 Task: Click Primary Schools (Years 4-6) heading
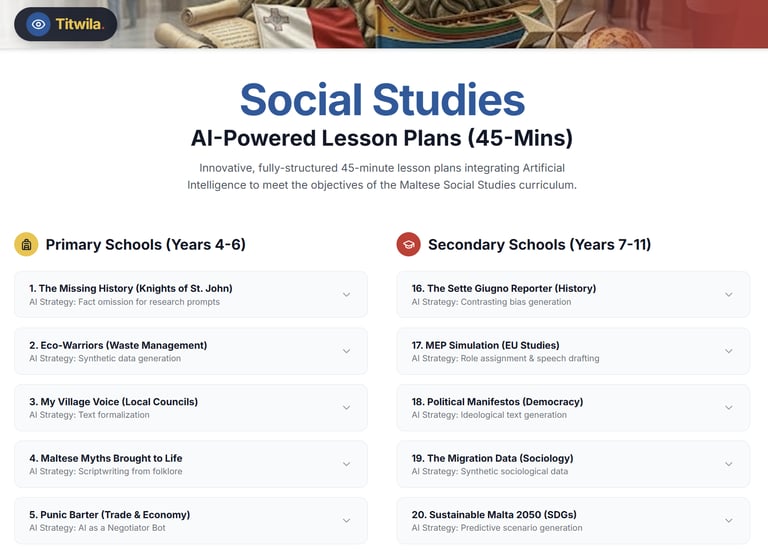point(146,244)
